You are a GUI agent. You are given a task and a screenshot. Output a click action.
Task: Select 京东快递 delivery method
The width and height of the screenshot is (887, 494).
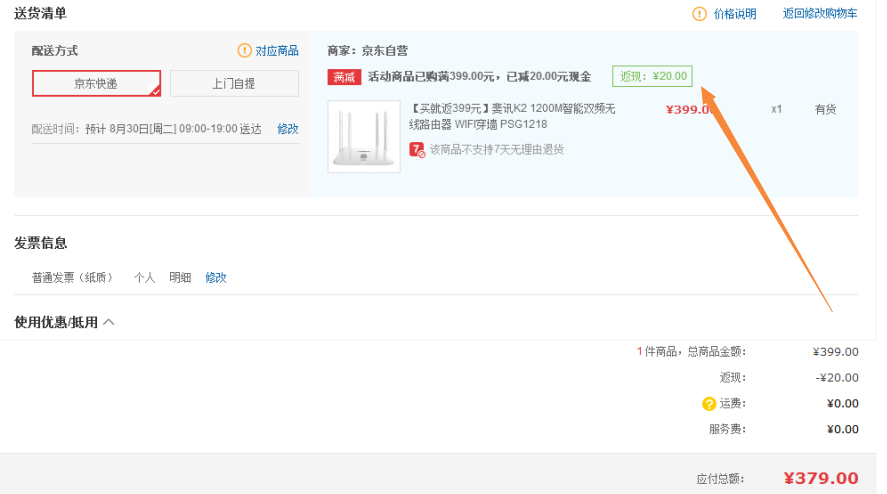point(96,84)
